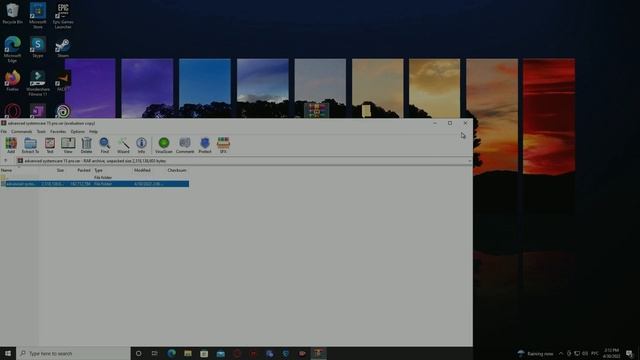The height and width of the screenshot is (360, 640).
Task: Click the Delete trash can icon
Action: pos(87,145)
